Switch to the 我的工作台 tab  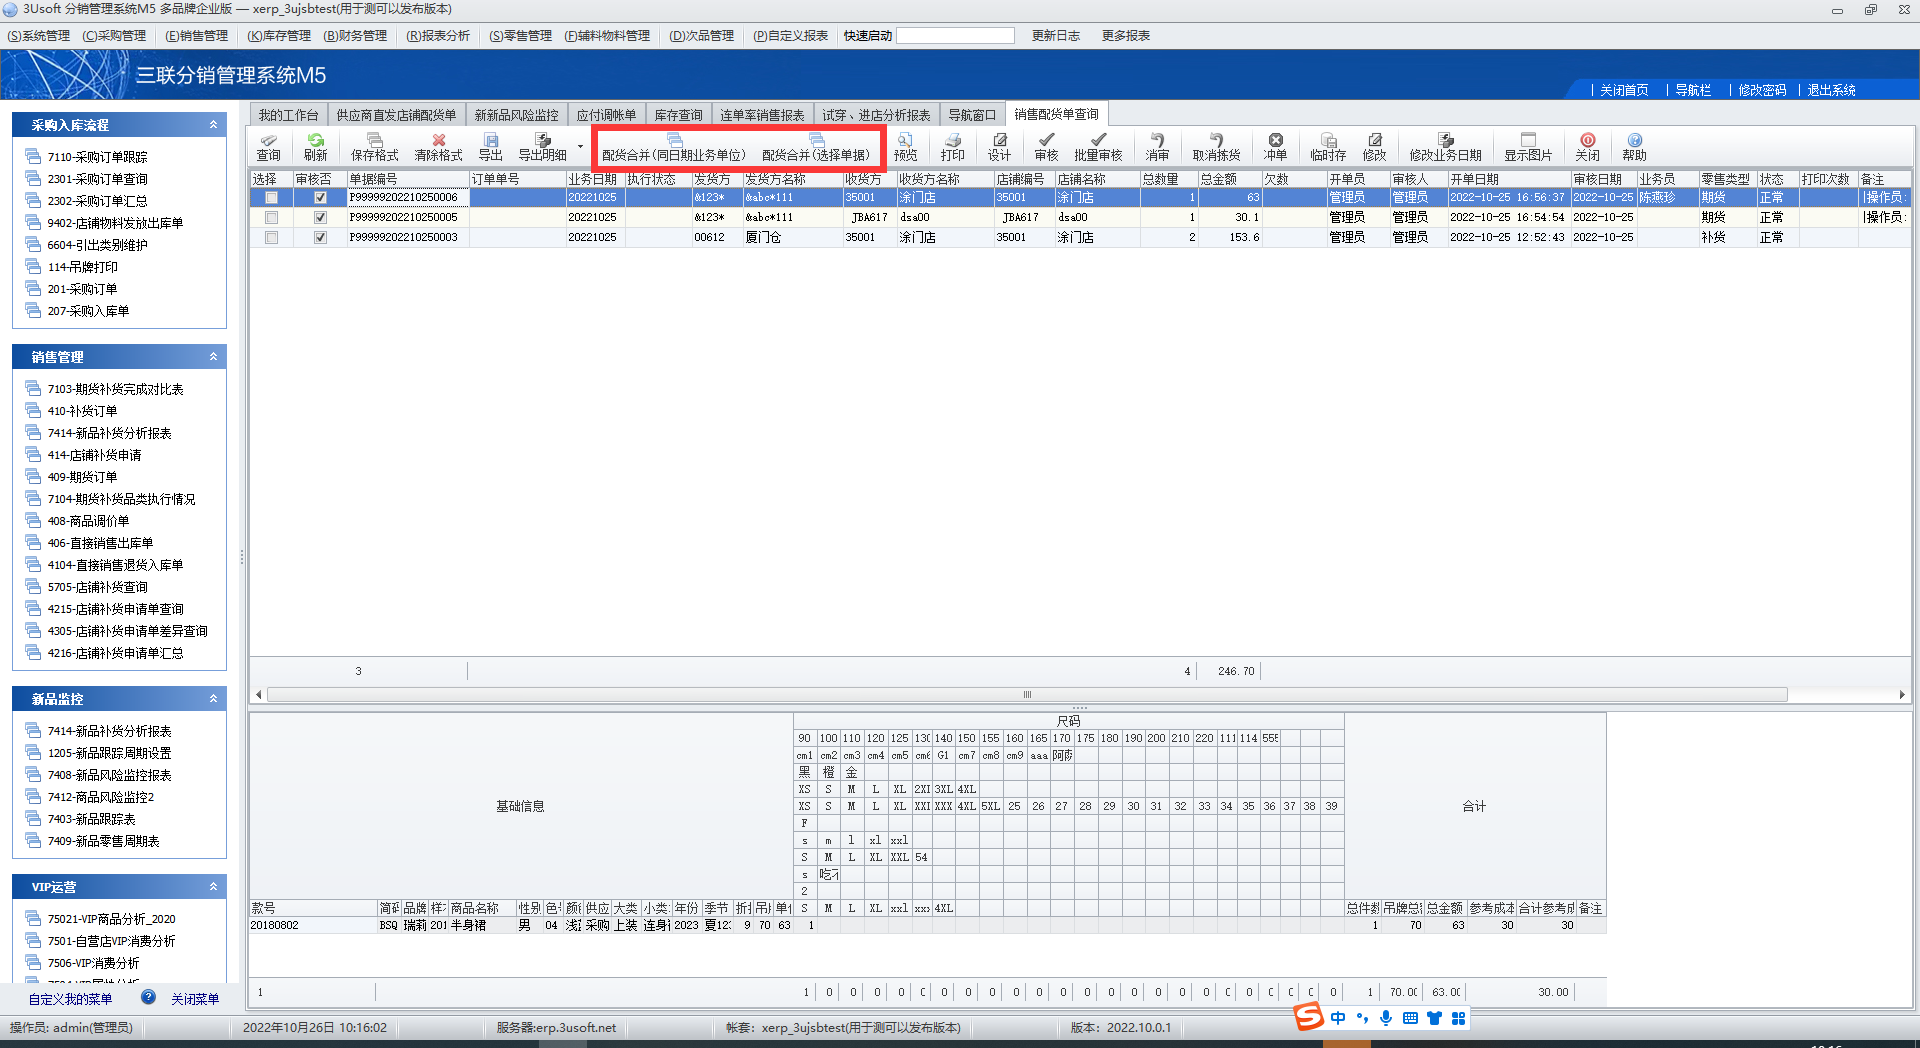(288, 115)
